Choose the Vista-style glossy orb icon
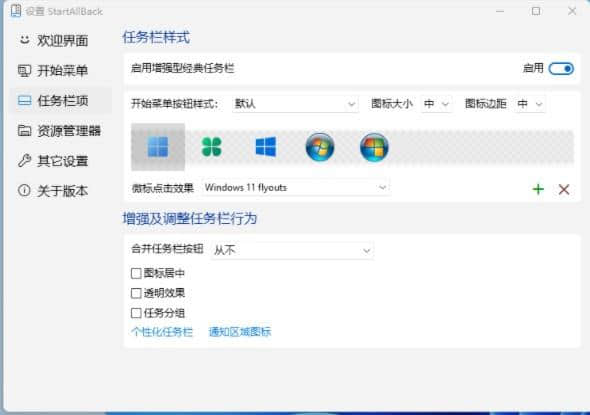Viewport: 590px width, 415px height. coord(374,147)
